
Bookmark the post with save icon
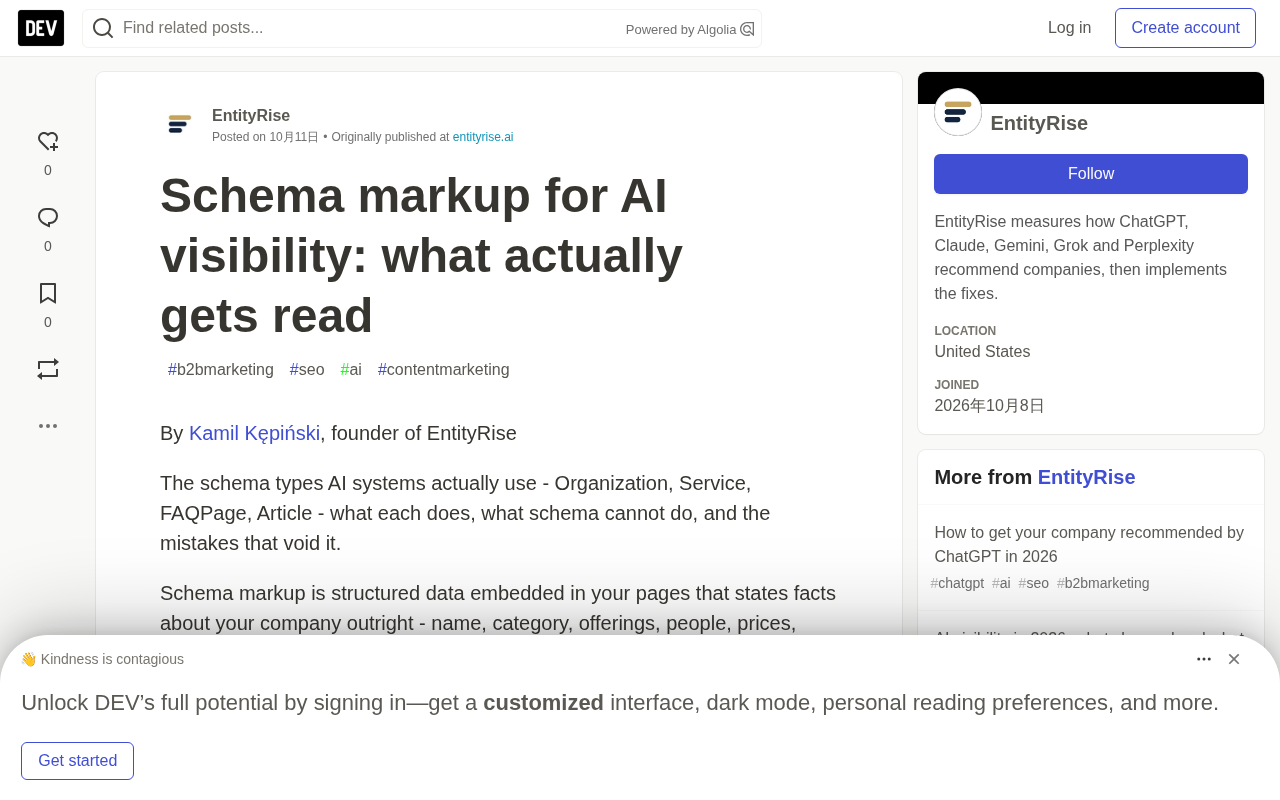48,293
